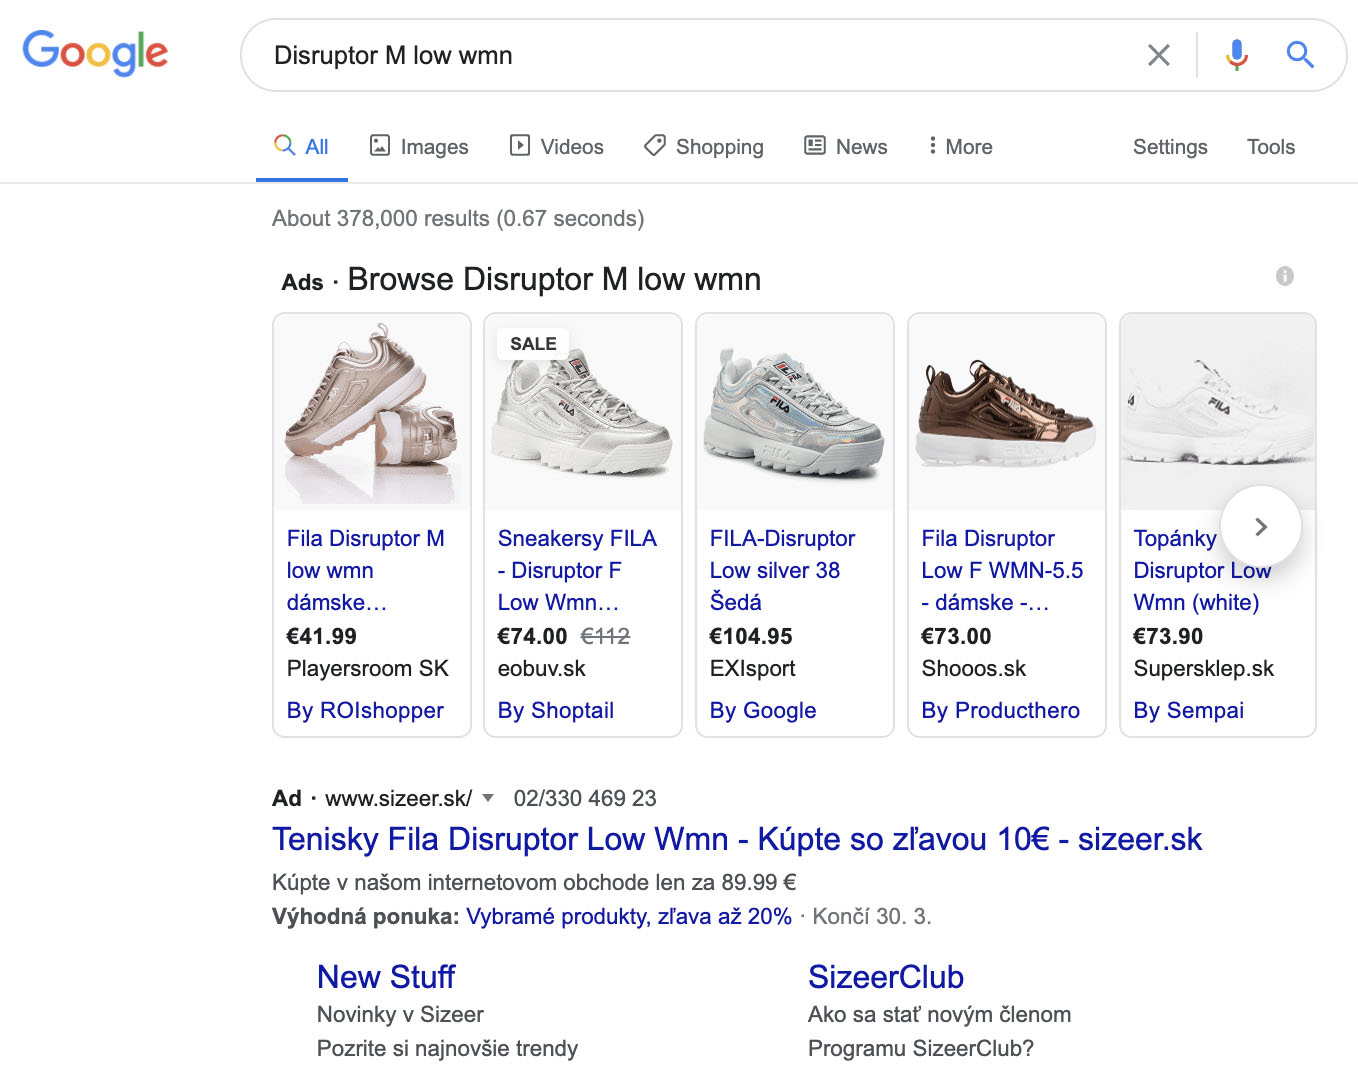Open Fila Disruptor Low F WMN-5.5 link

tap(1002, 570)
